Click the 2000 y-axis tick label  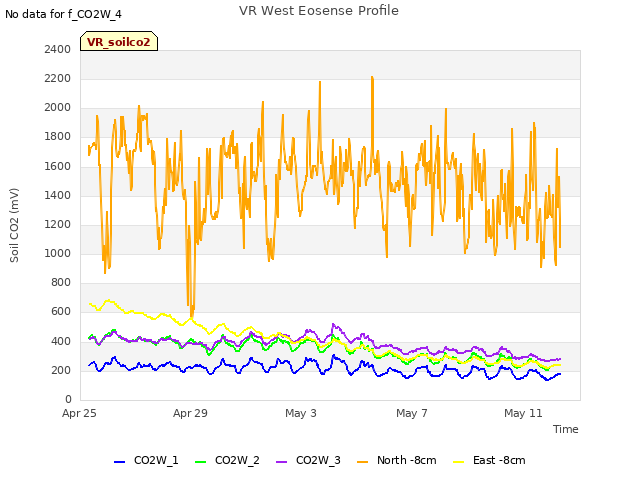click(x=58, y=108)
